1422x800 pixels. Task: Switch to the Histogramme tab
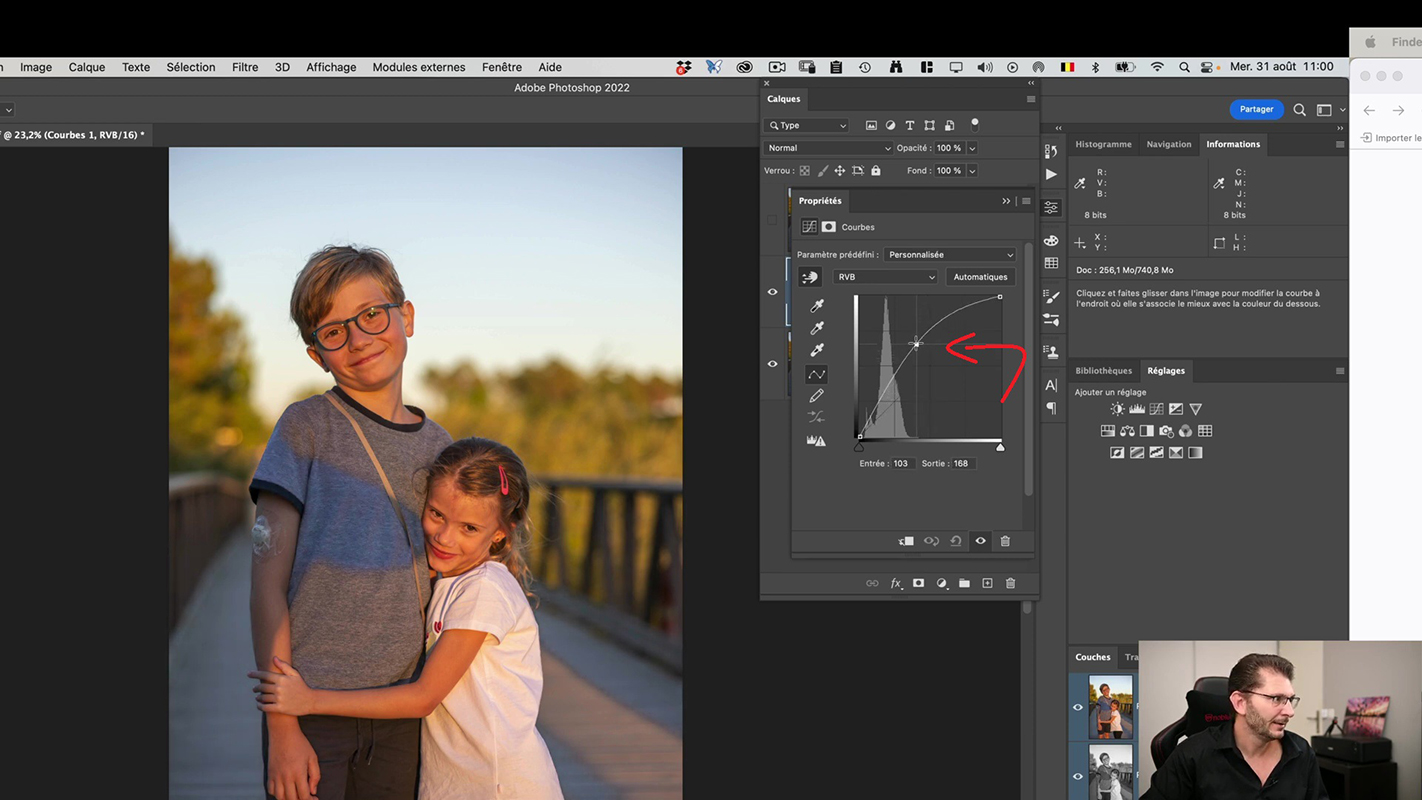click(1103, 144)
